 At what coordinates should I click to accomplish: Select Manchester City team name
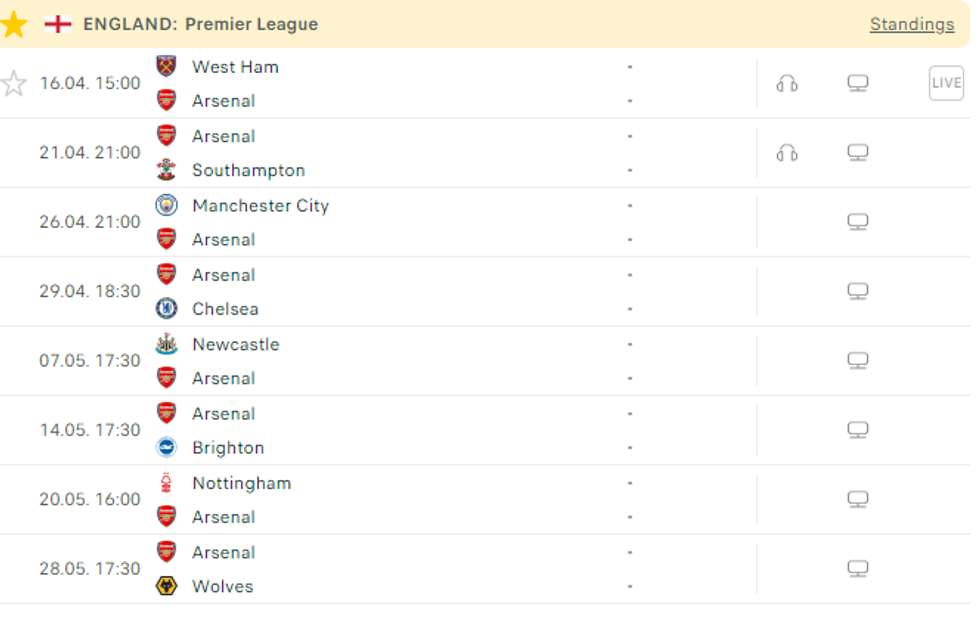pyautogui.click(x=260, y=205)
